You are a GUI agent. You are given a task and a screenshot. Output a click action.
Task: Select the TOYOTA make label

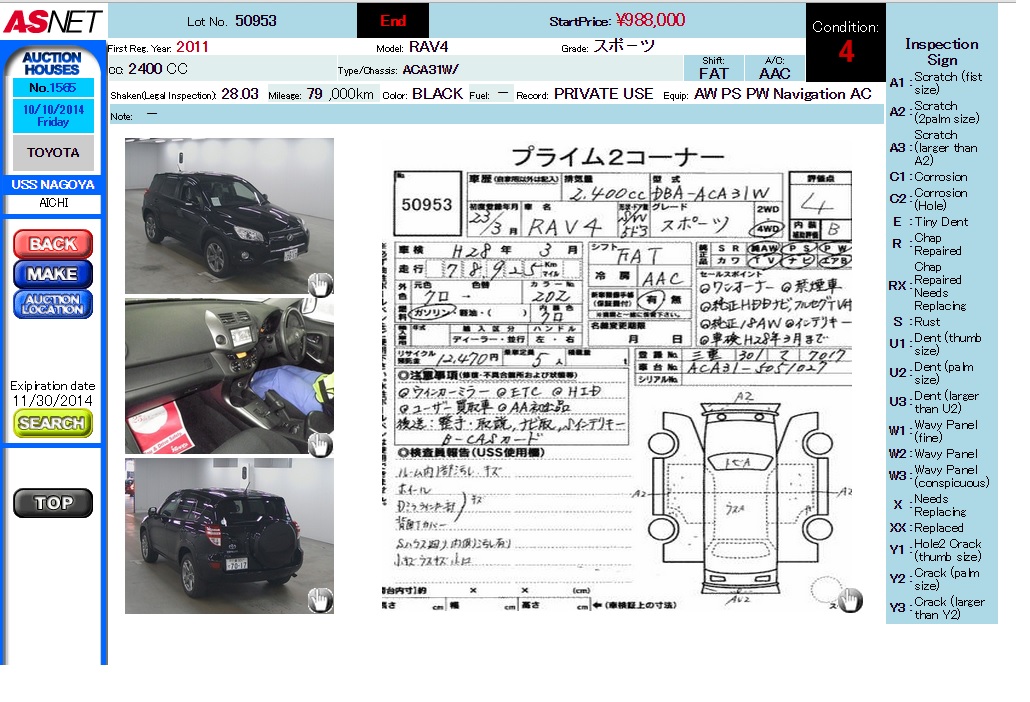(x=53, y=153)
